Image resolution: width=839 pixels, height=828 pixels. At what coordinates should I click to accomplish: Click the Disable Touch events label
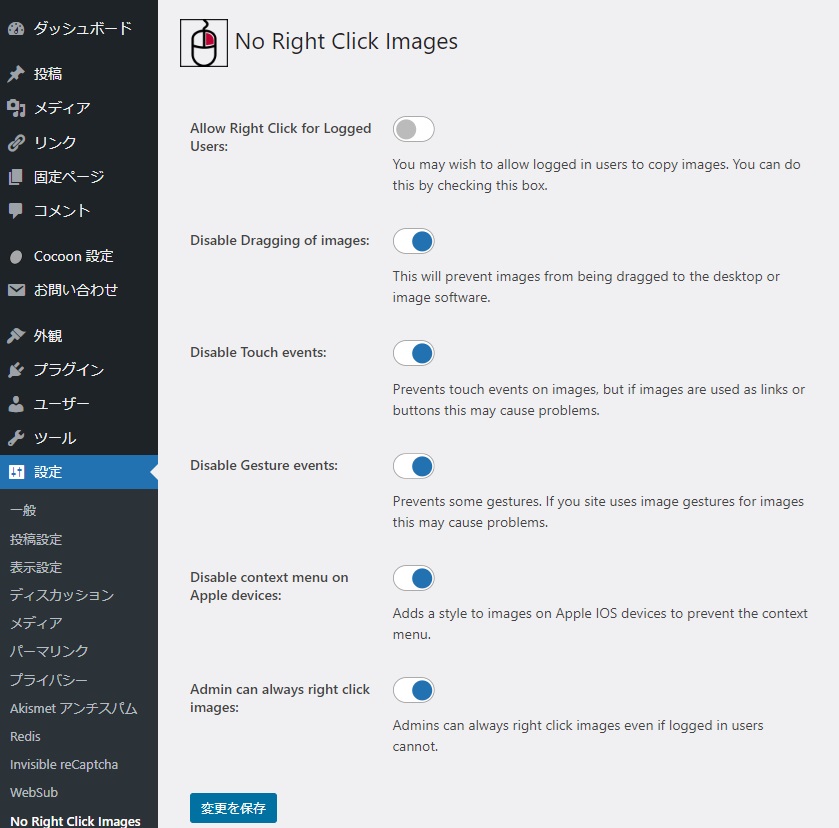click(258, 352)
